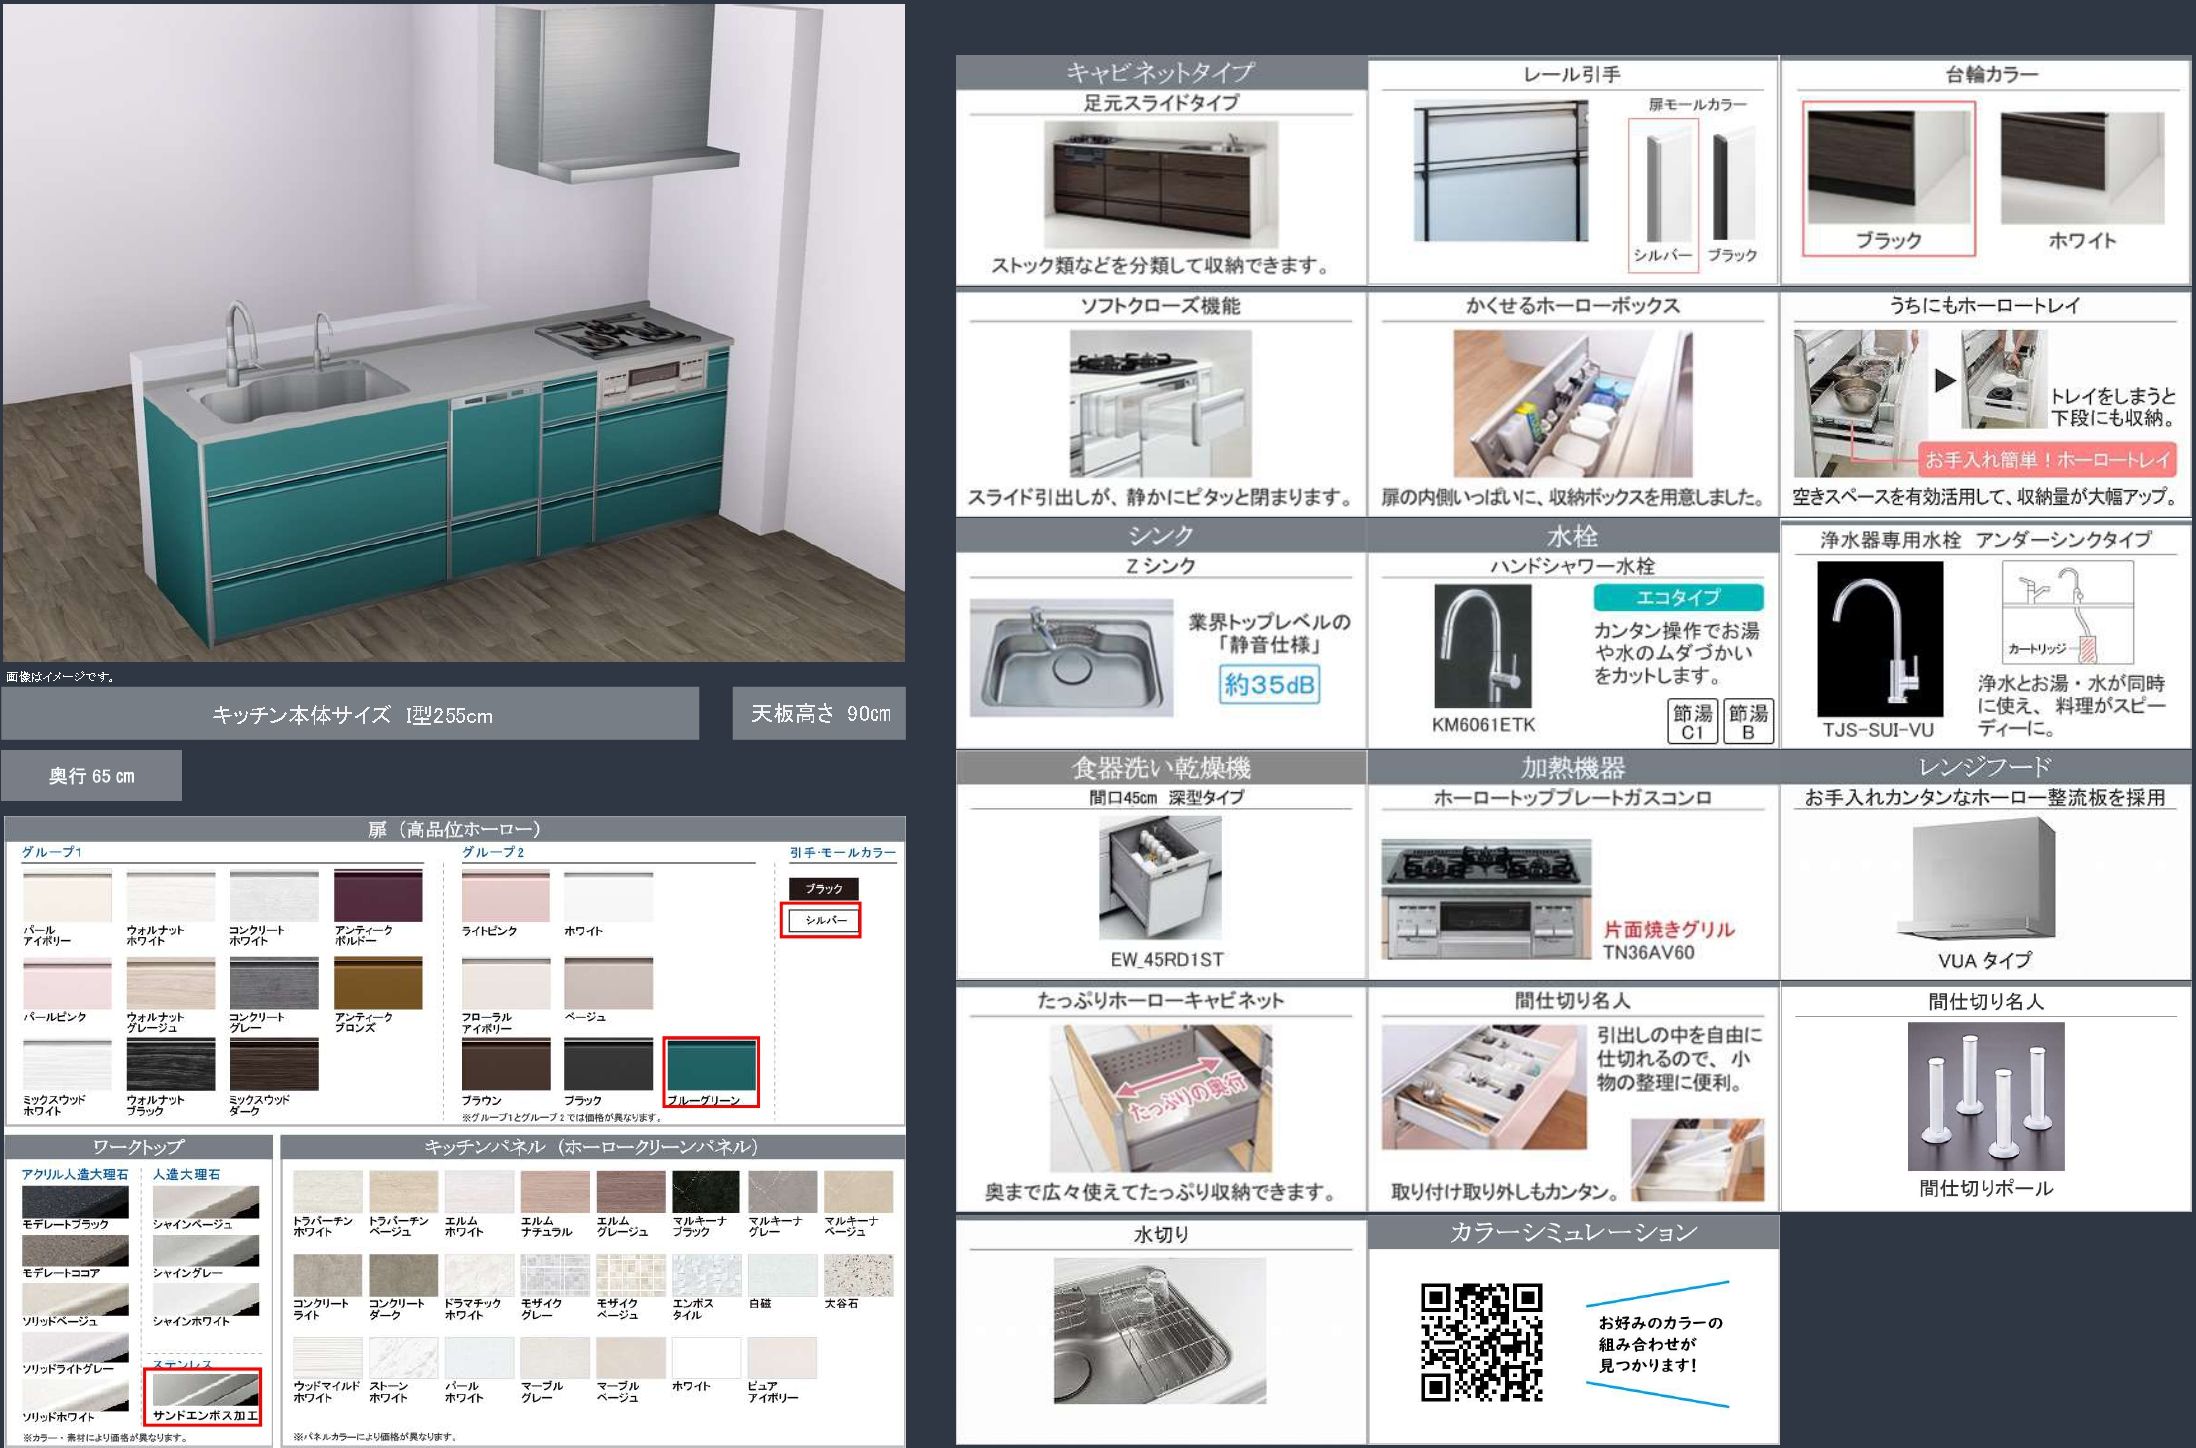Image resolution: width=2196 pixels, height=1448 pixels.
Task: Click the hand shower faucet KM6061ETK image
Action: tap(1482, 647)
